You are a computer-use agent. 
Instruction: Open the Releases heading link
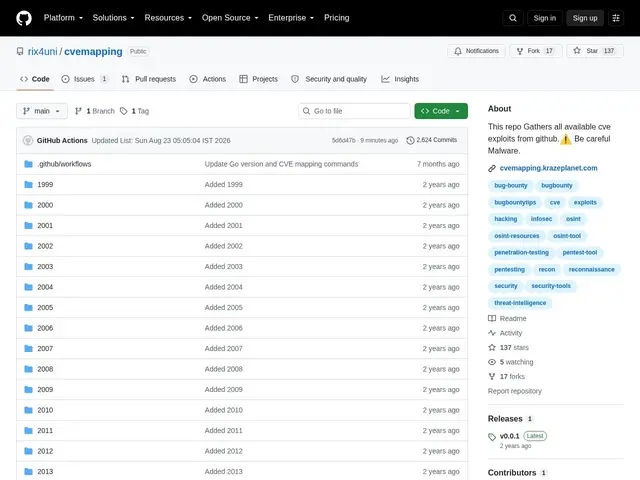click(505, 419)
